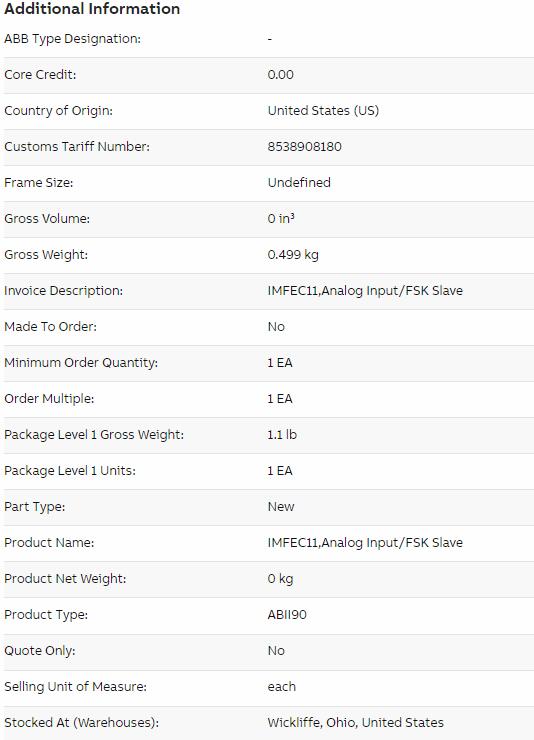
Task: Click the Package Level 1 Gross Weight label
Action: [94, 435]
